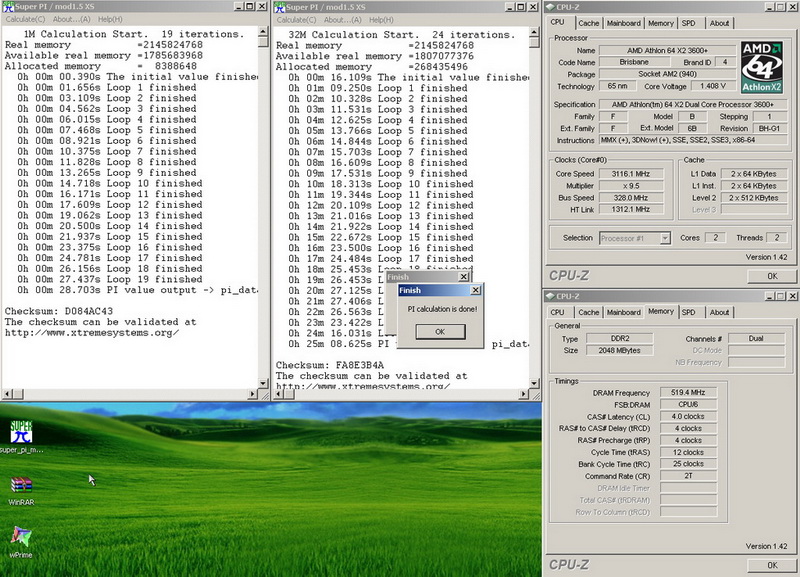
Task: Click the Command Rate value 2T
Action: tap(688, 475)
